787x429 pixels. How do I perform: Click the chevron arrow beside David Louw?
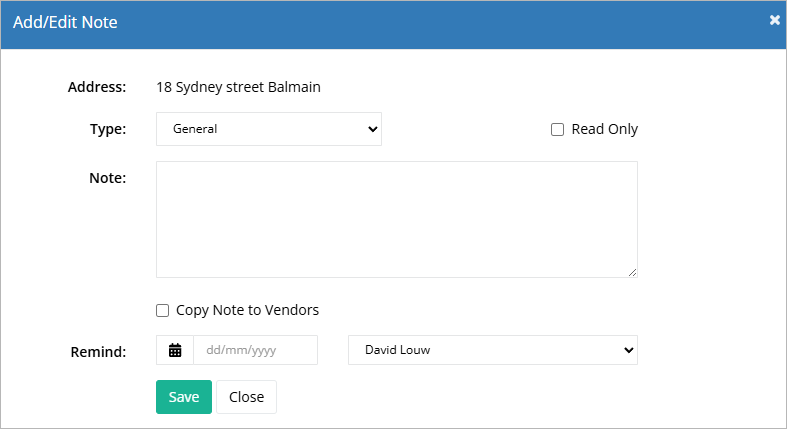tap(628, 350)
